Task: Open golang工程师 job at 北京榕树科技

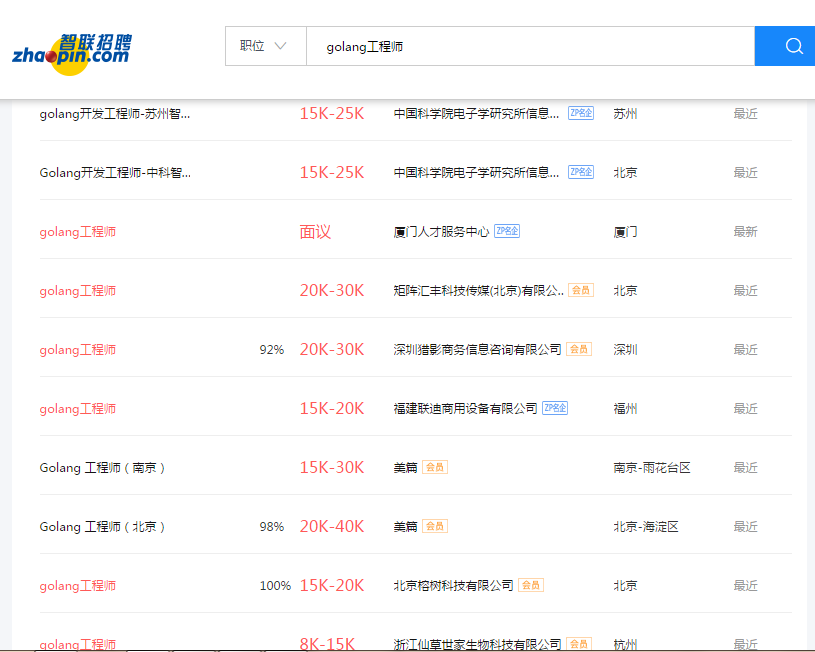Action: point(77,586)
